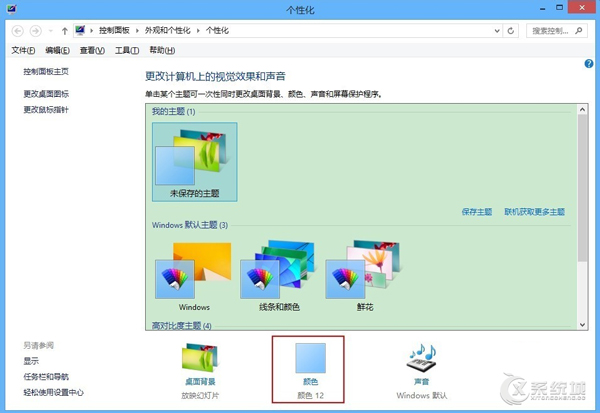600x413 pixels.
Task: Click the theme list scroll up arrow
Action: (x=582, y=110)
